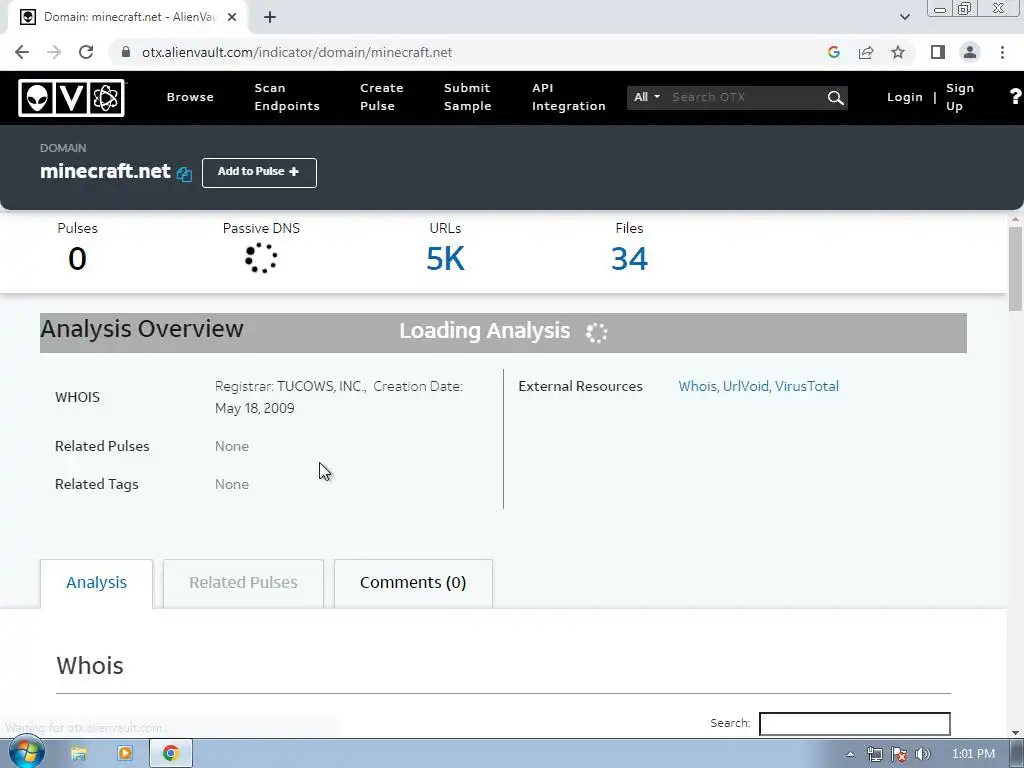
Task: Click the Analysis Overview heading
Action: [142, 328]
